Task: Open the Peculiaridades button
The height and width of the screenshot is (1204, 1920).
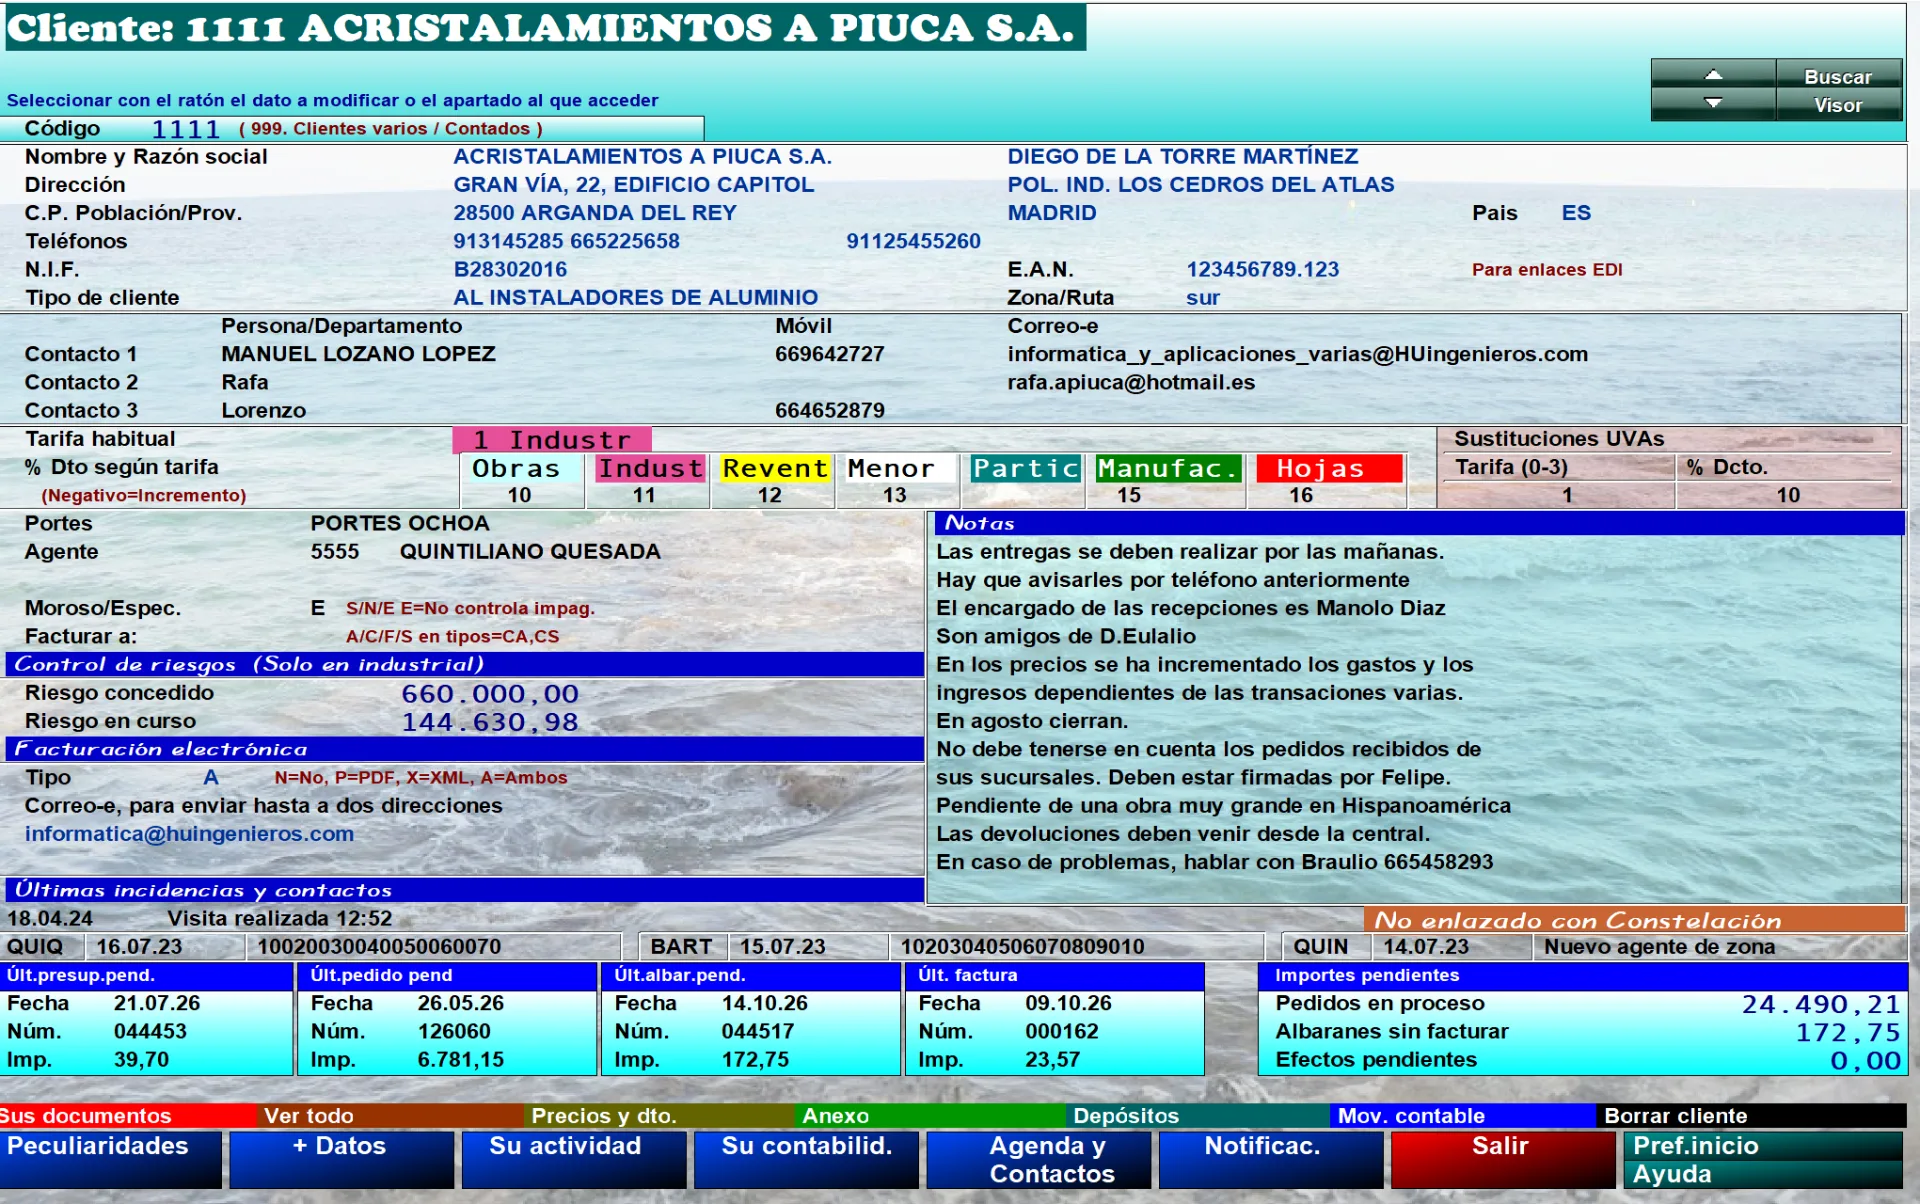Action: point(111,1159)
